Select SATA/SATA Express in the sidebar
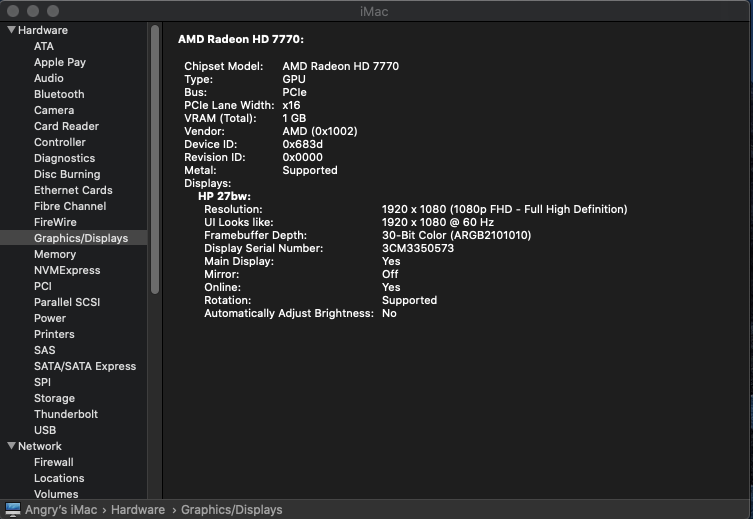Viewport: 753px width, 519px height. (85, 366)
